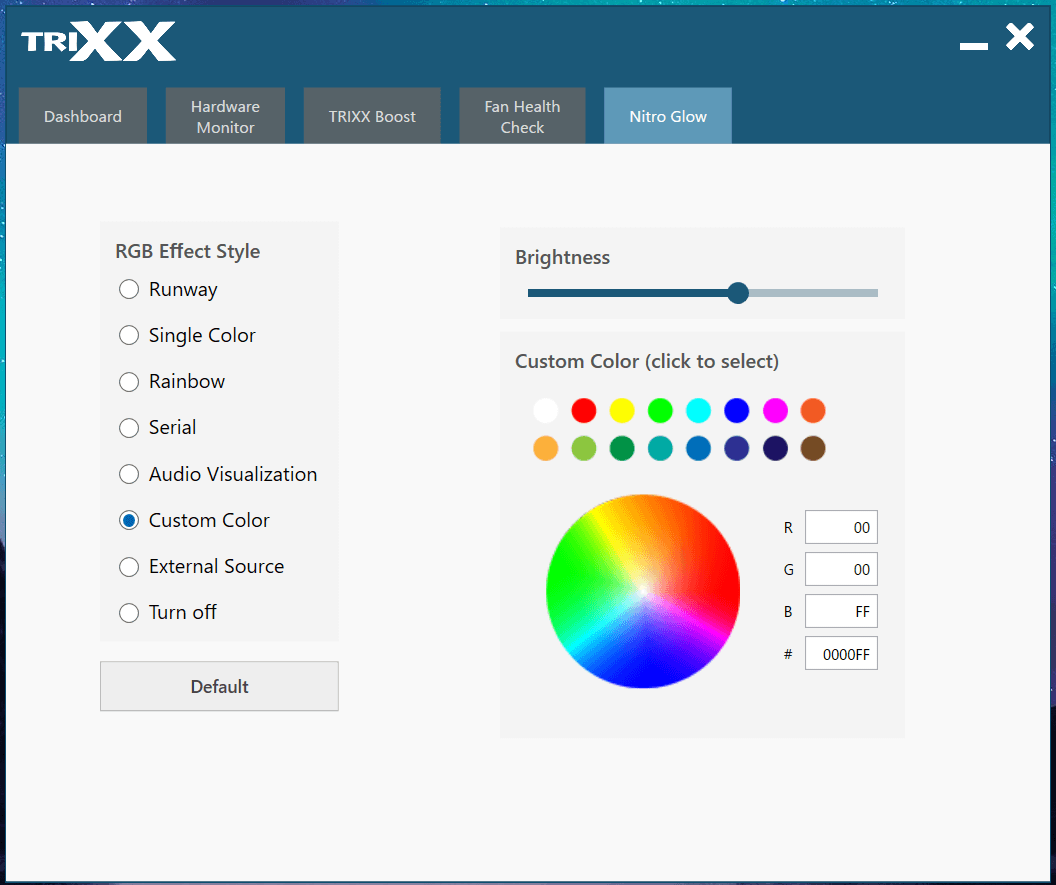Viewport: 1056px width, 885px height.
Task: Choose the brown color swatch
Action: [x=813, y=448]
